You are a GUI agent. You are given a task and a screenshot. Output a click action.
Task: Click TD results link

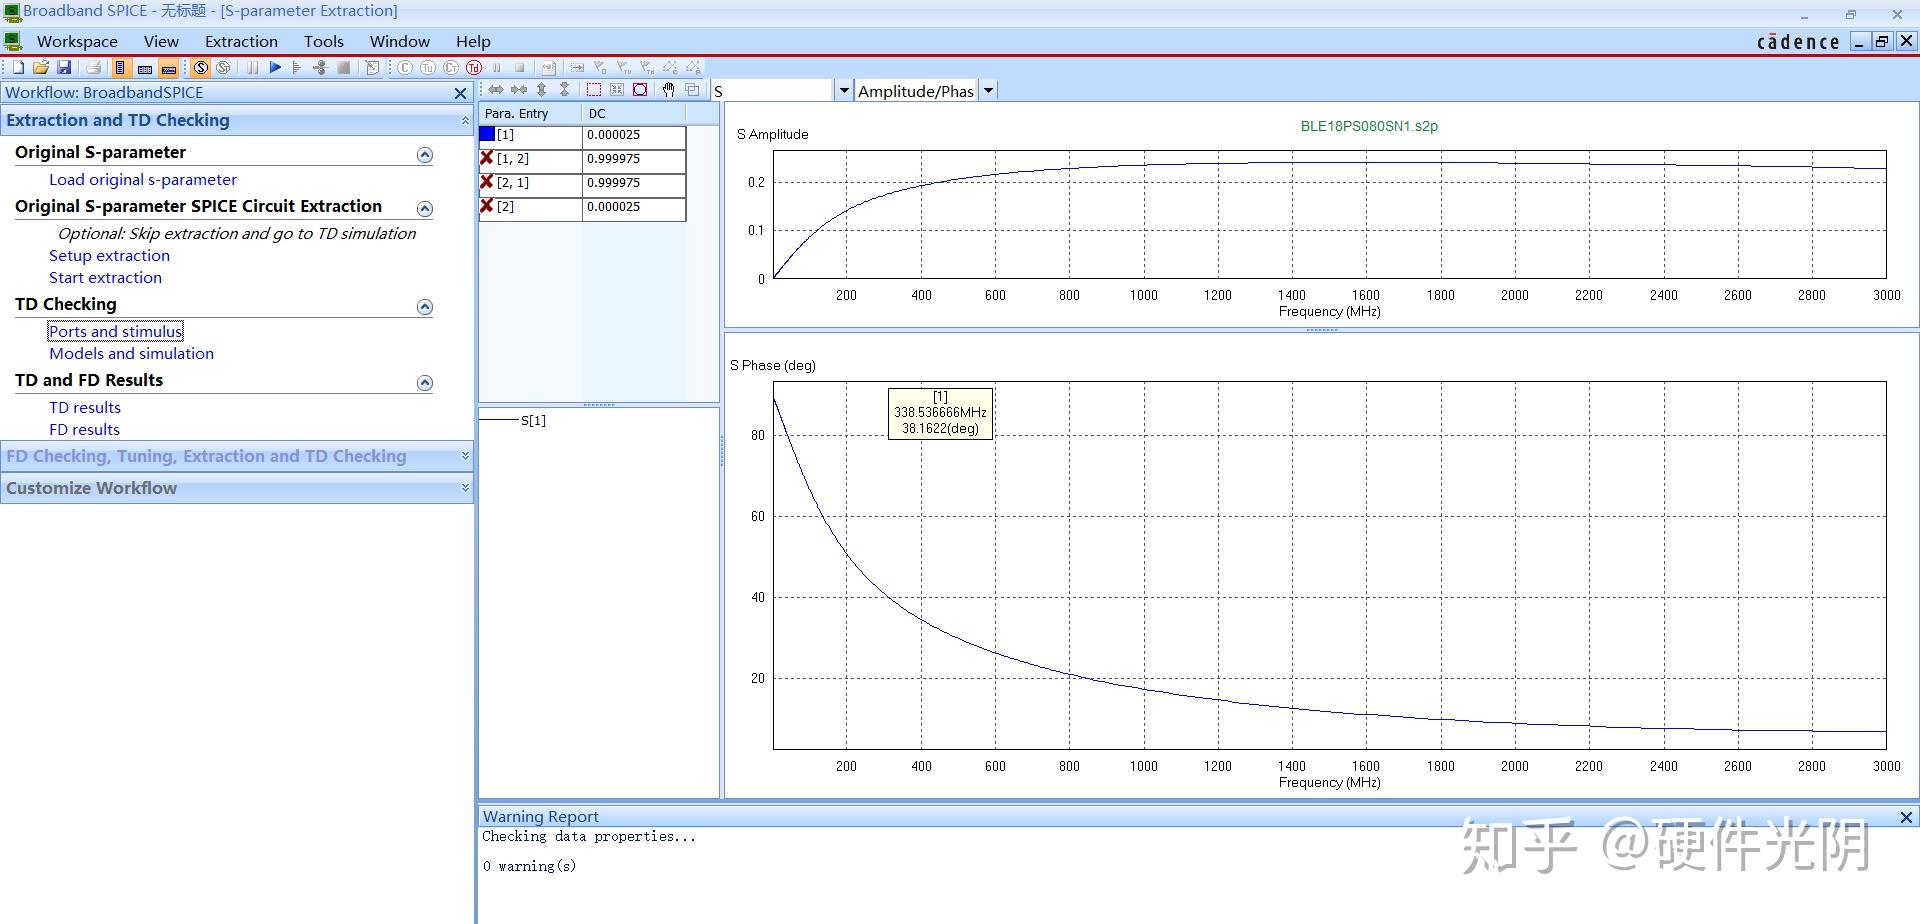pyautogui.click(x=85, y=408)
